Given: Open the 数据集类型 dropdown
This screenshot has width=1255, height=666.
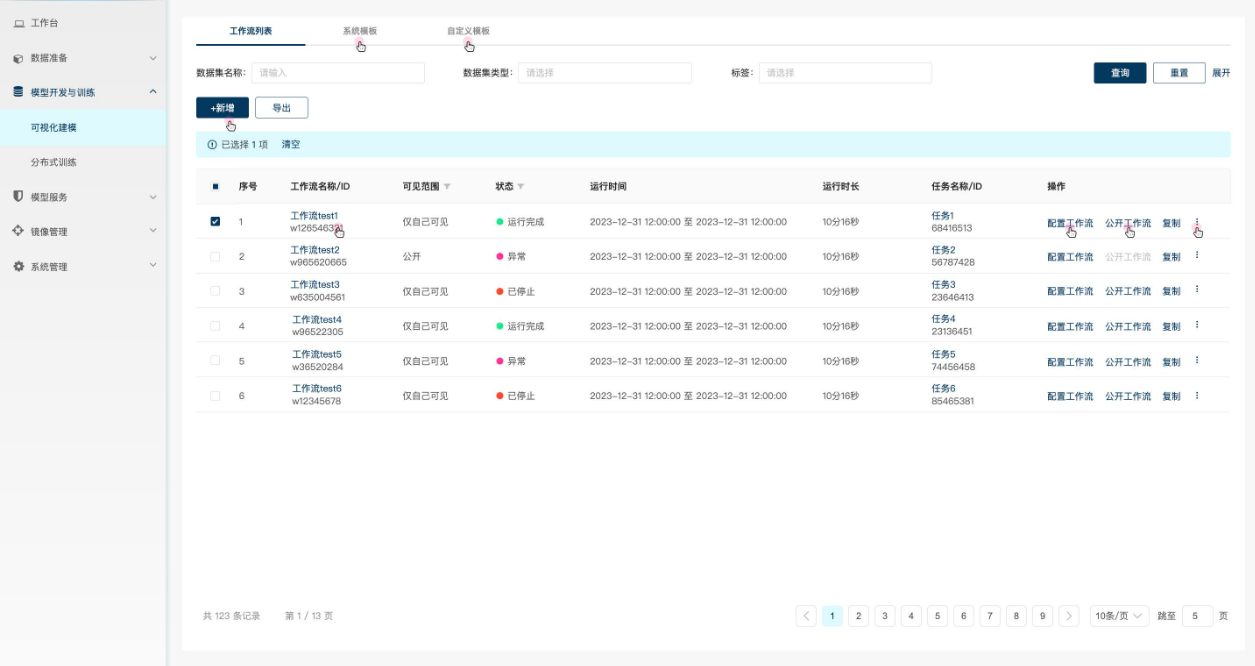Looking at the screenshot, I should point(604,73).
